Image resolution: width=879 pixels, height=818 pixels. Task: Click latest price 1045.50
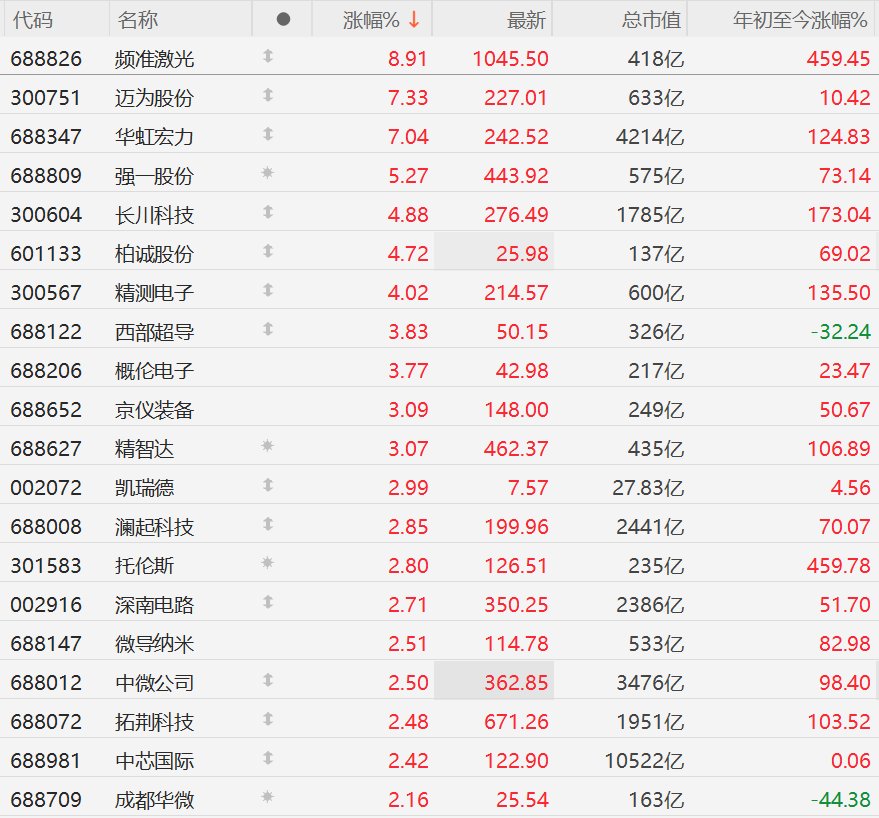click(510, 59)
